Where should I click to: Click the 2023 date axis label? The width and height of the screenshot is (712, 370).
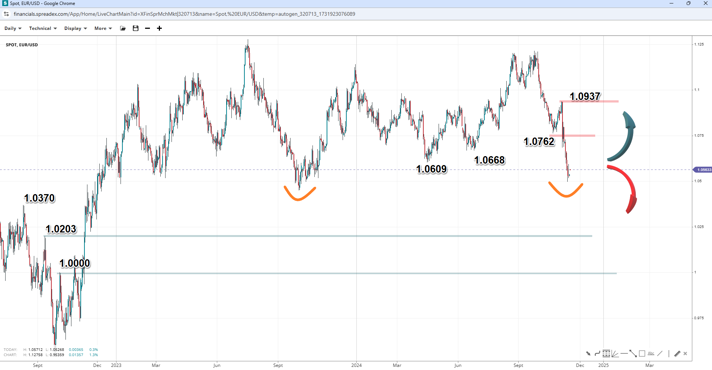[116, 365]
